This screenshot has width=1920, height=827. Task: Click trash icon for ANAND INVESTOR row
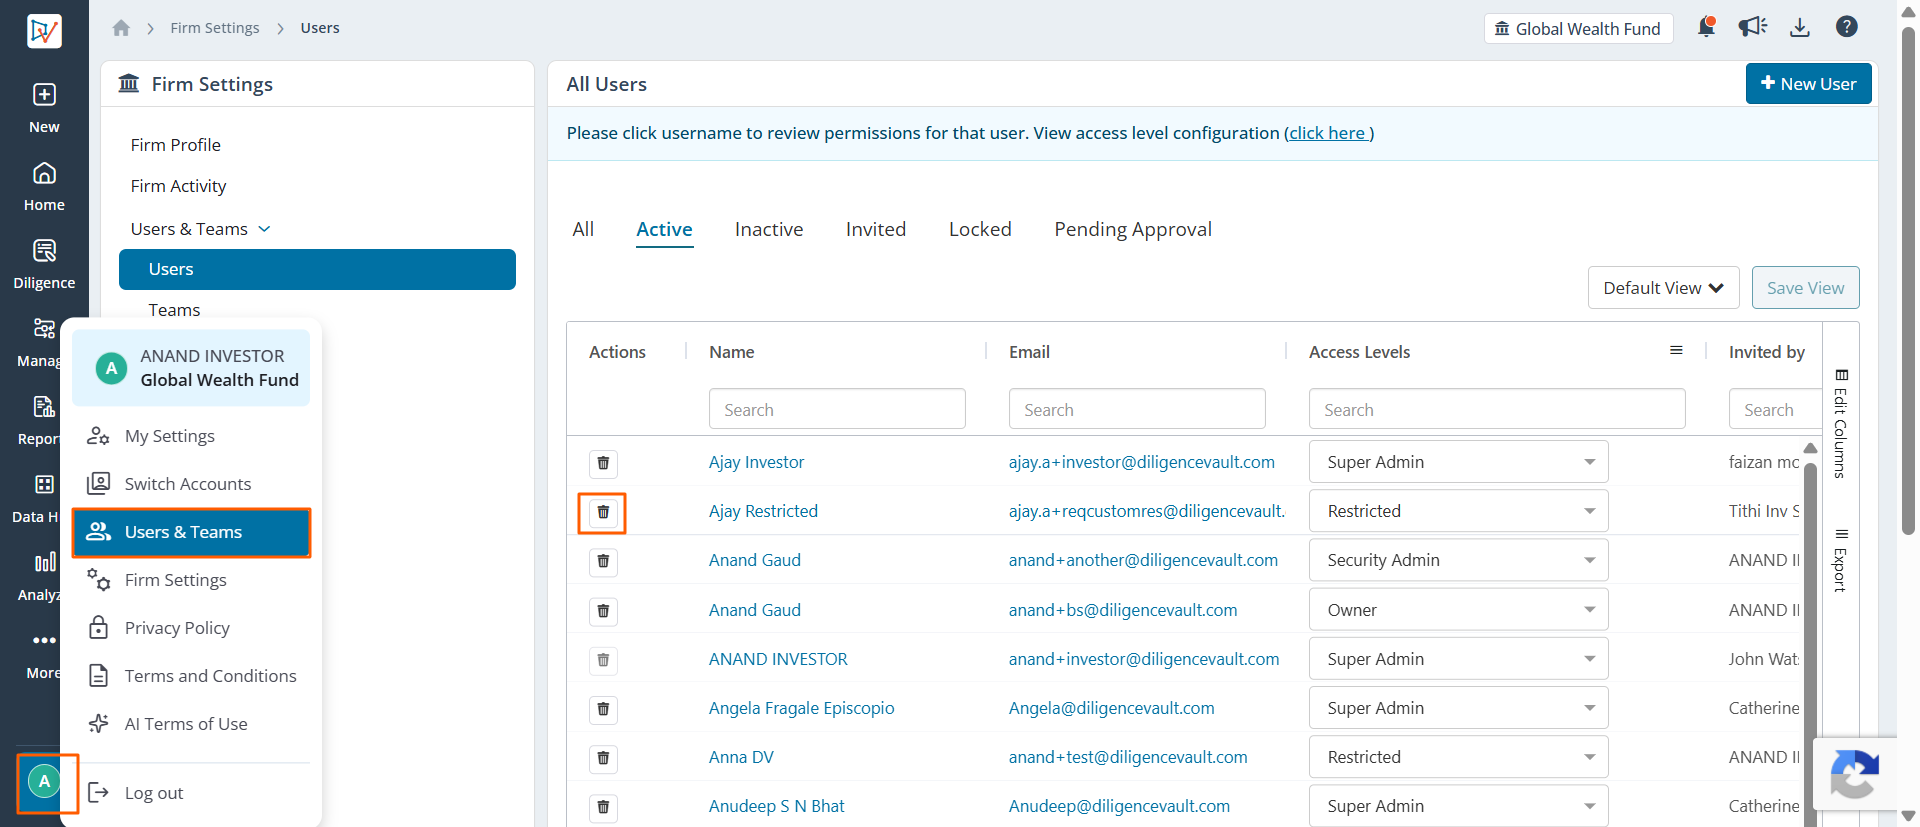pyautogui.click(x=603, y=659)
